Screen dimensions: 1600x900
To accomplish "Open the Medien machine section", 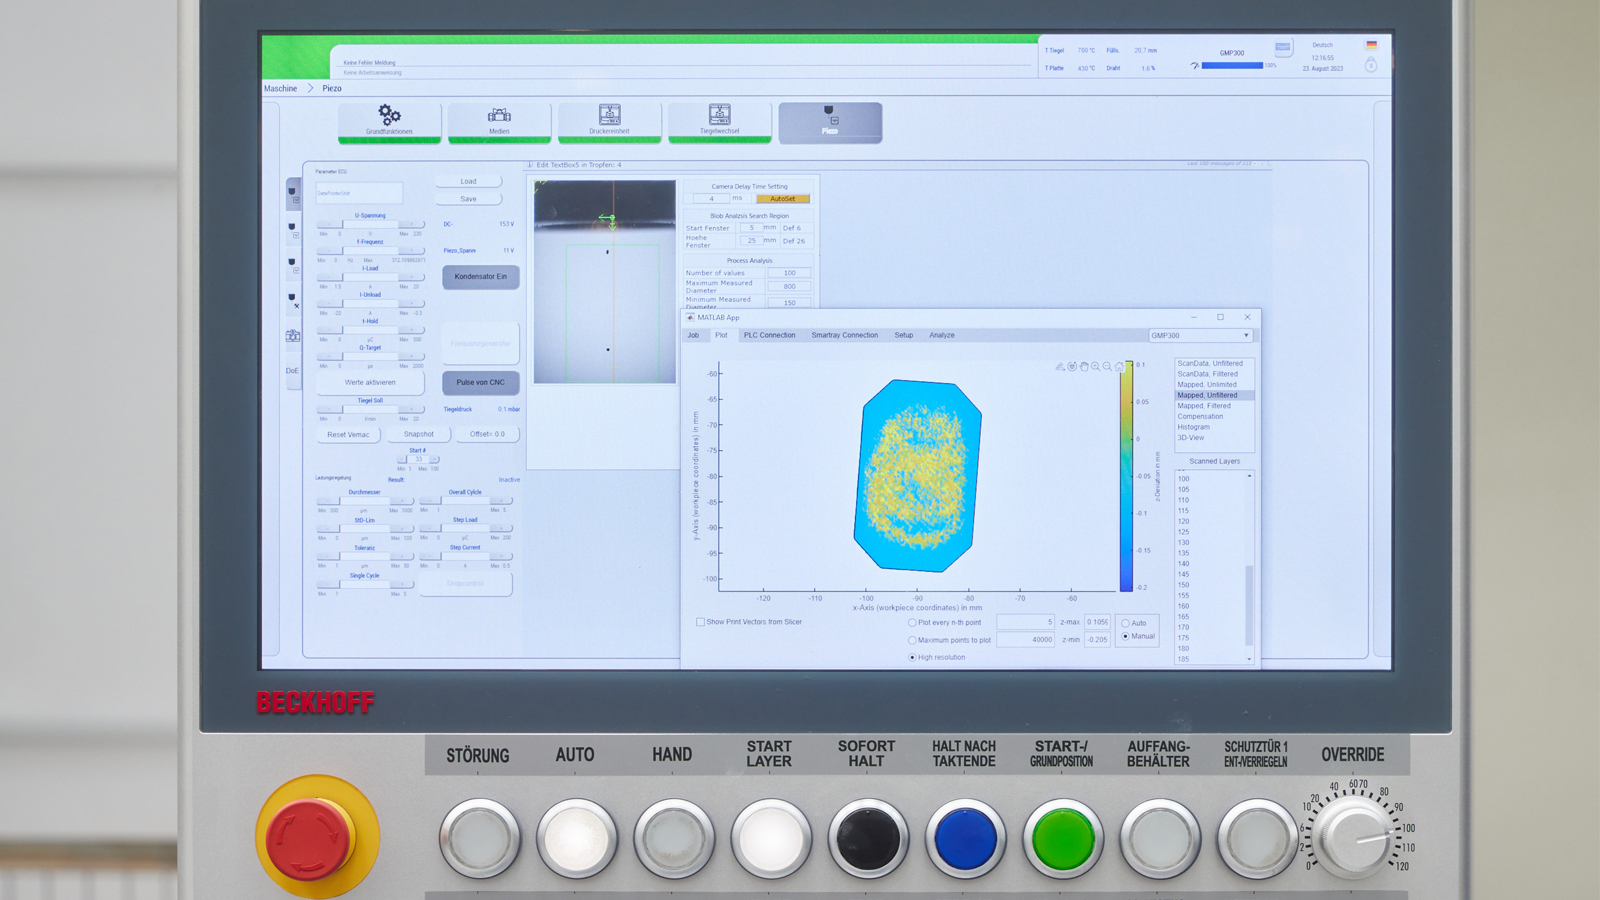I will tap(499, 120).
